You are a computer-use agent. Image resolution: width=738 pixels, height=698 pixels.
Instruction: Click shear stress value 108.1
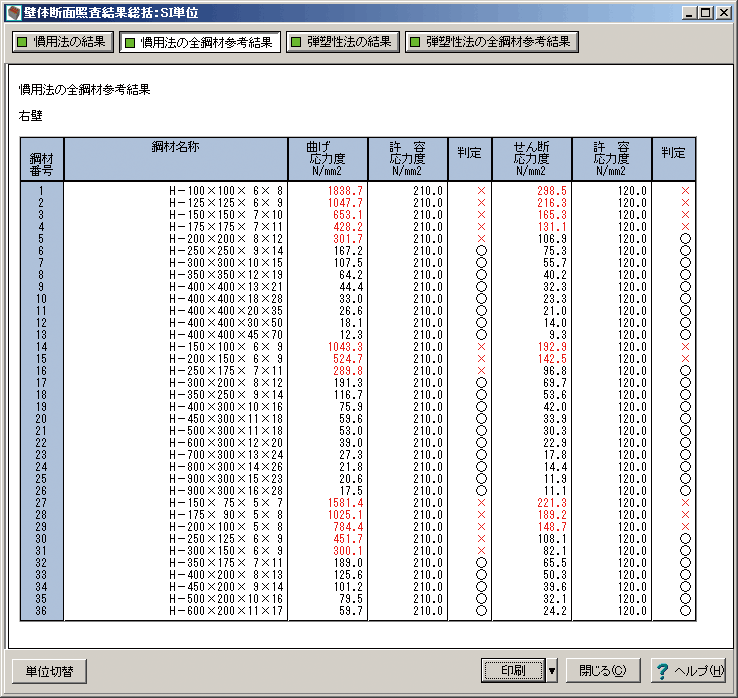point(552,539)
